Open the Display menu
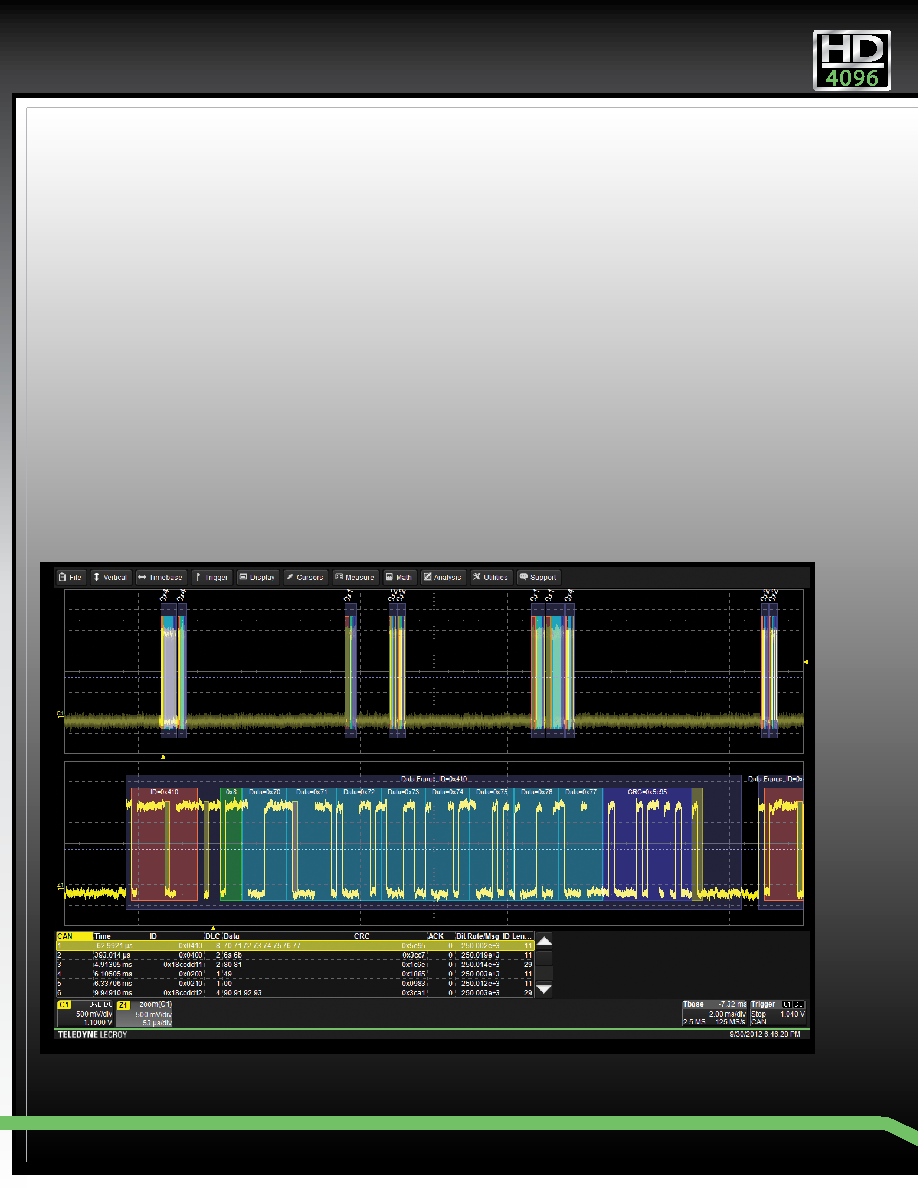The width and height of the screenshot is (918, 1188). coord(258,577)
